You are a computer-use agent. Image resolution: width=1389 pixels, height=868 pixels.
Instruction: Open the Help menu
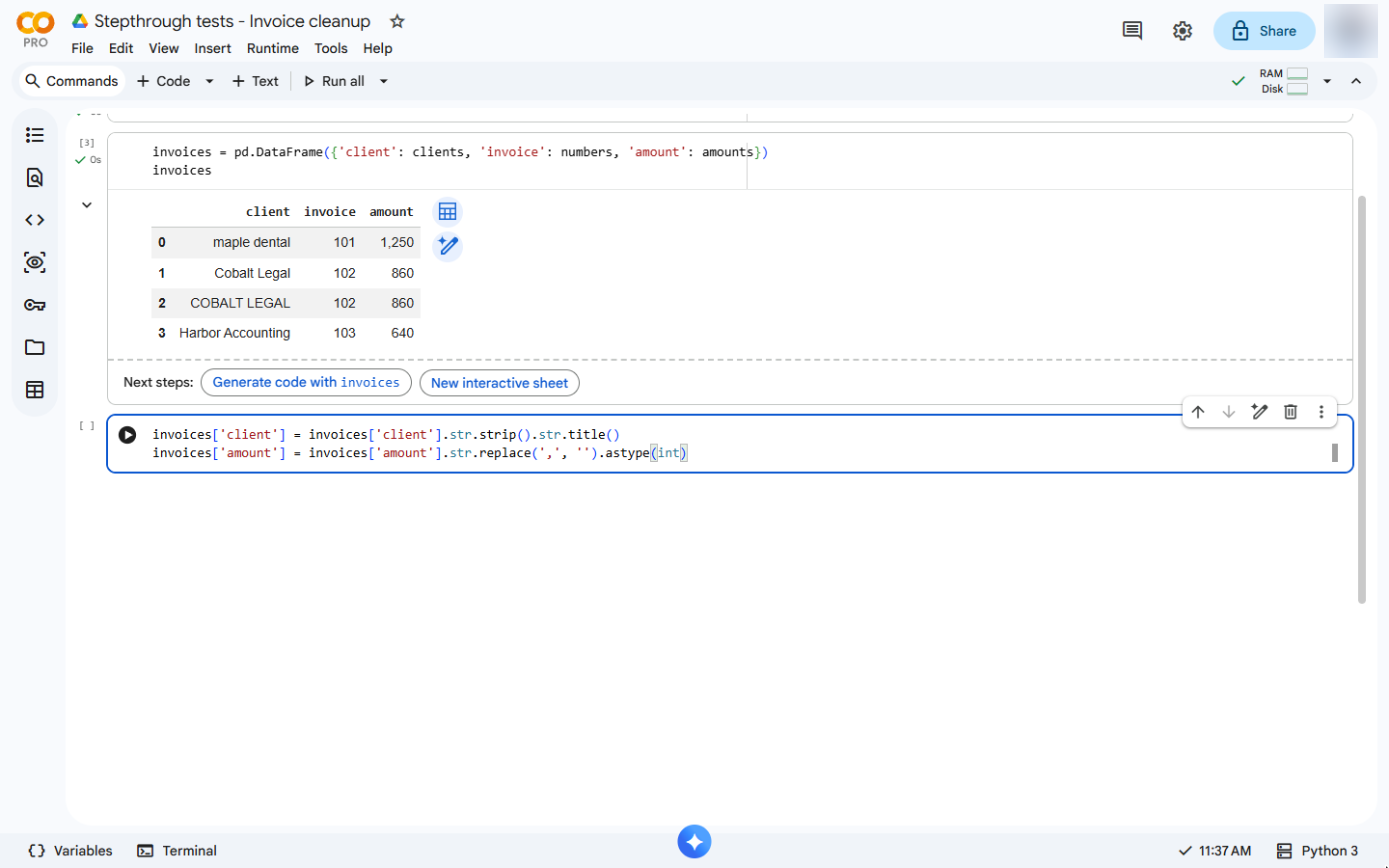[x=378, y=48]
